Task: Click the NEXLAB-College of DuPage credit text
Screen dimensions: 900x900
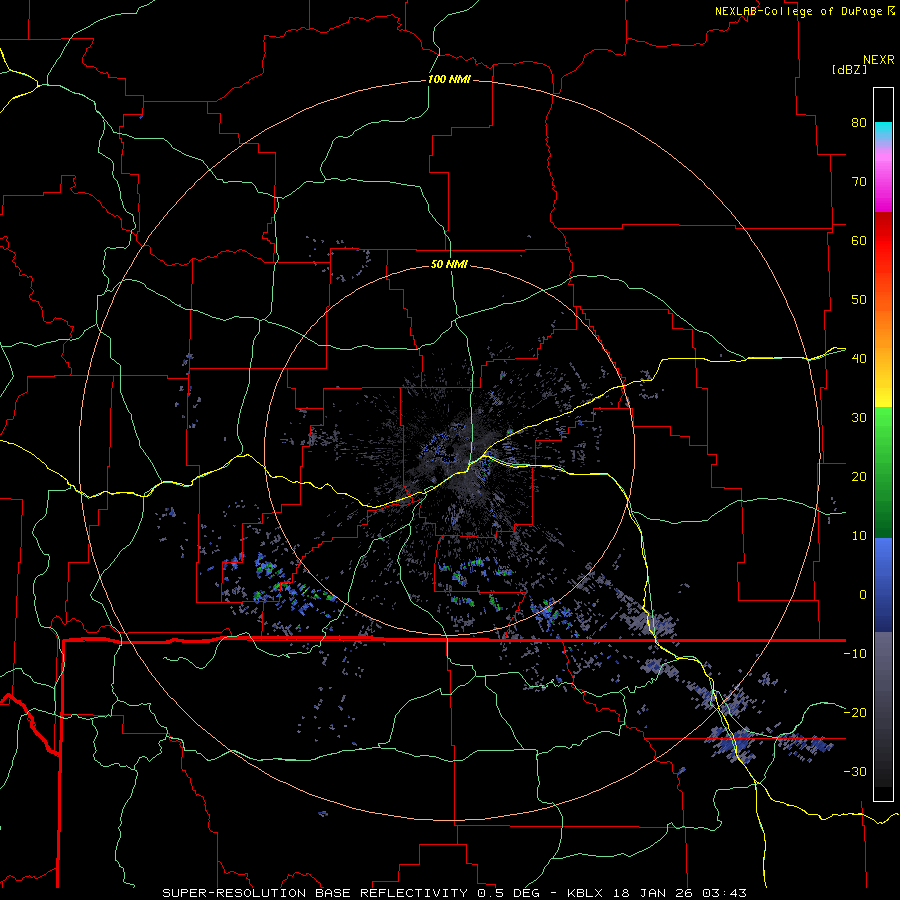Action: coord(798,11)
